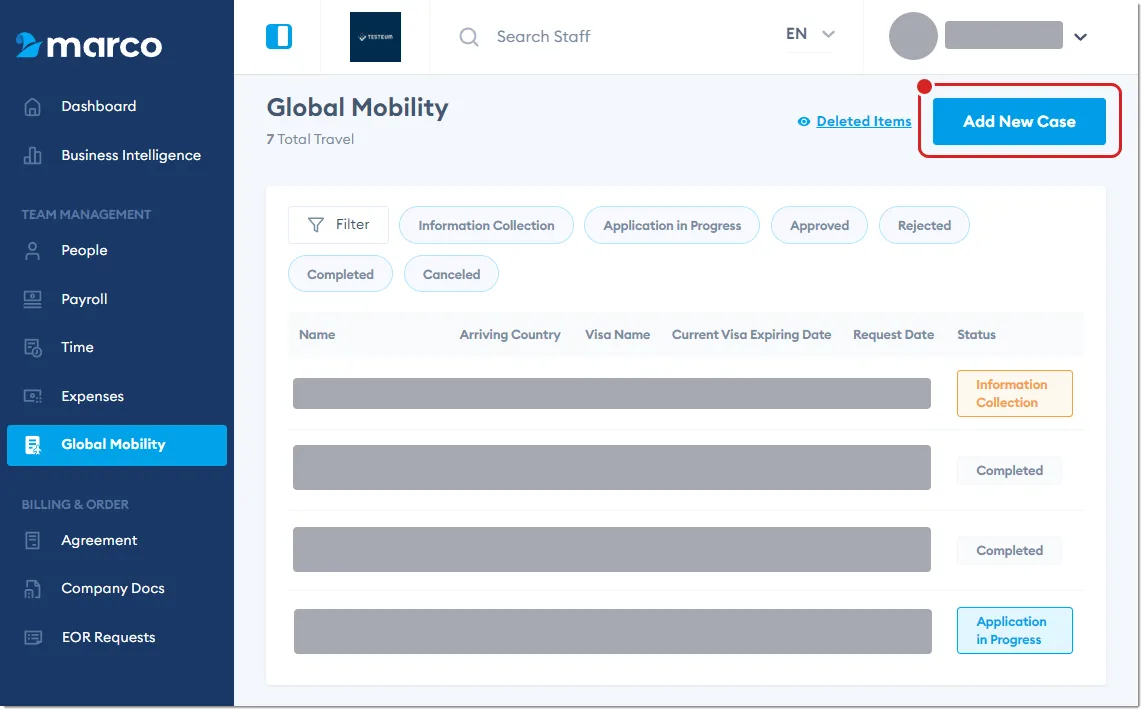Toggle the Completed filter chip

(x=340, y=274)
